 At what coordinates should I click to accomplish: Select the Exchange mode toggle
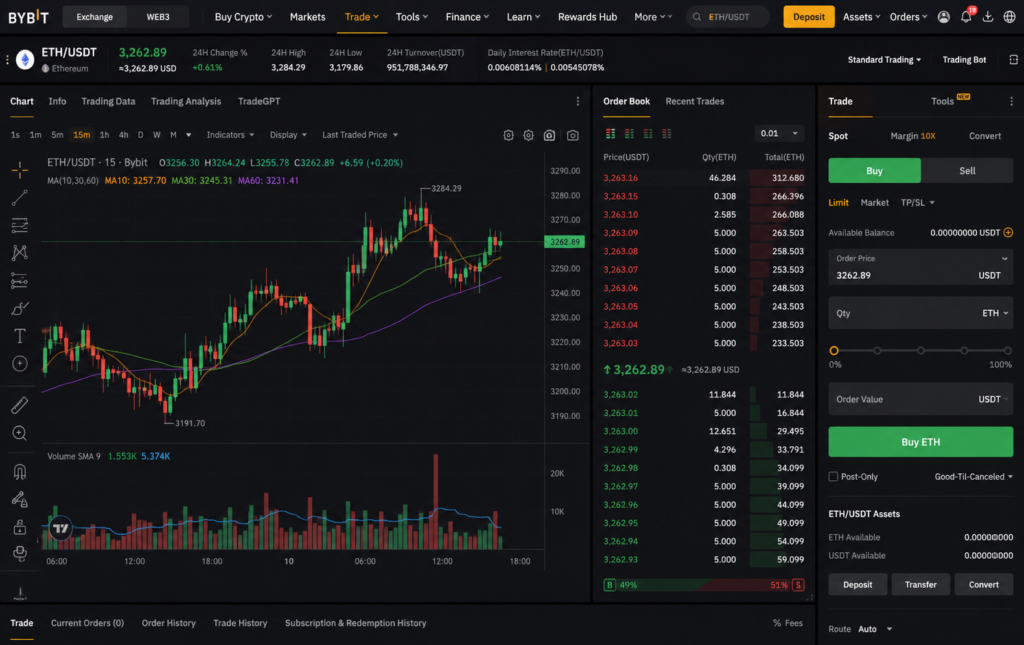(x=95, y=17)
